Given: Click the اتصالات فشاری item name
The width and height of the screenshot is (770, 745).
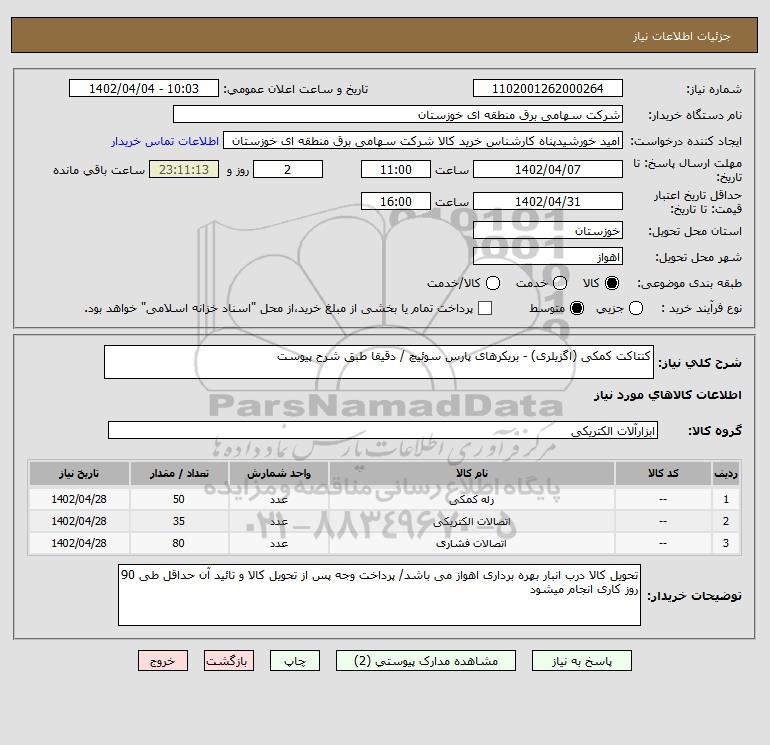Looking at the screenshot, I should (x=472, y=544).
